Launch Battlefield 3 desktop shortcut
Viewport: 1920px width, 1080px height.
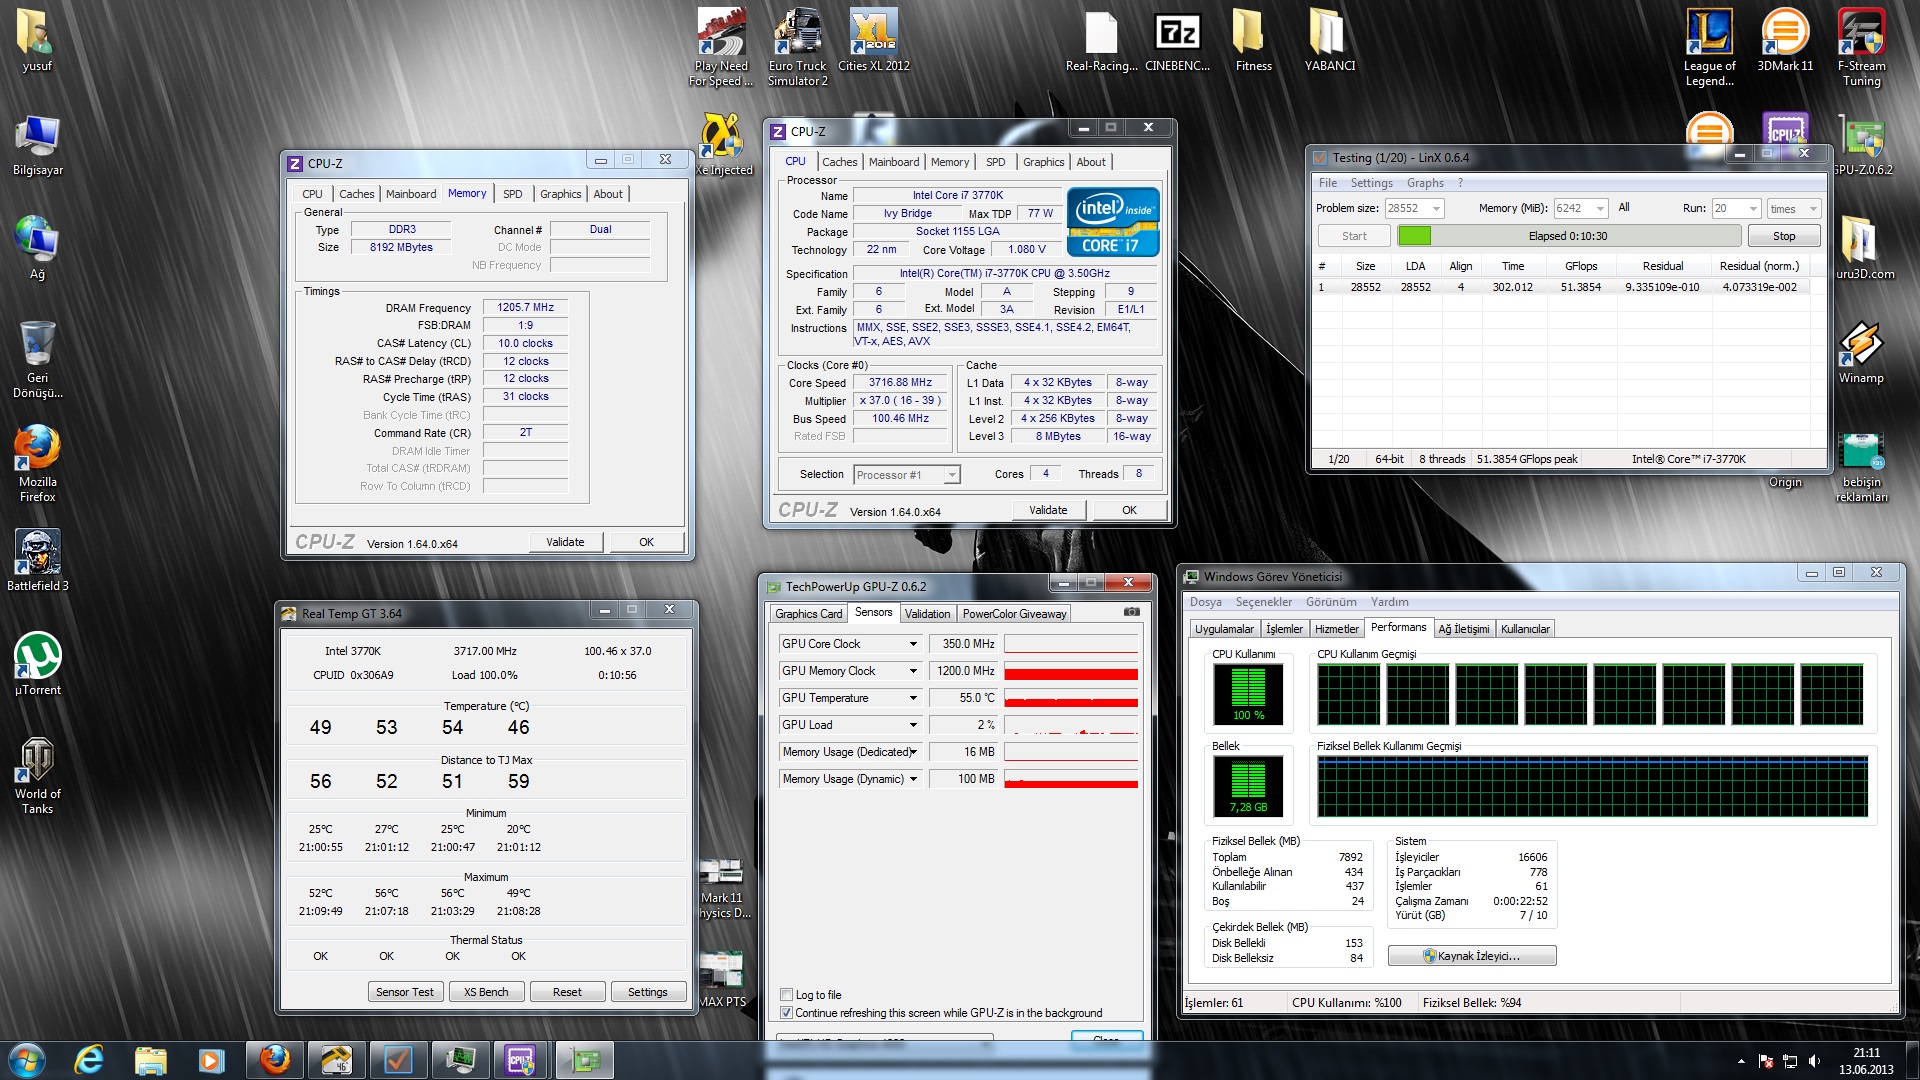point(37,561)
